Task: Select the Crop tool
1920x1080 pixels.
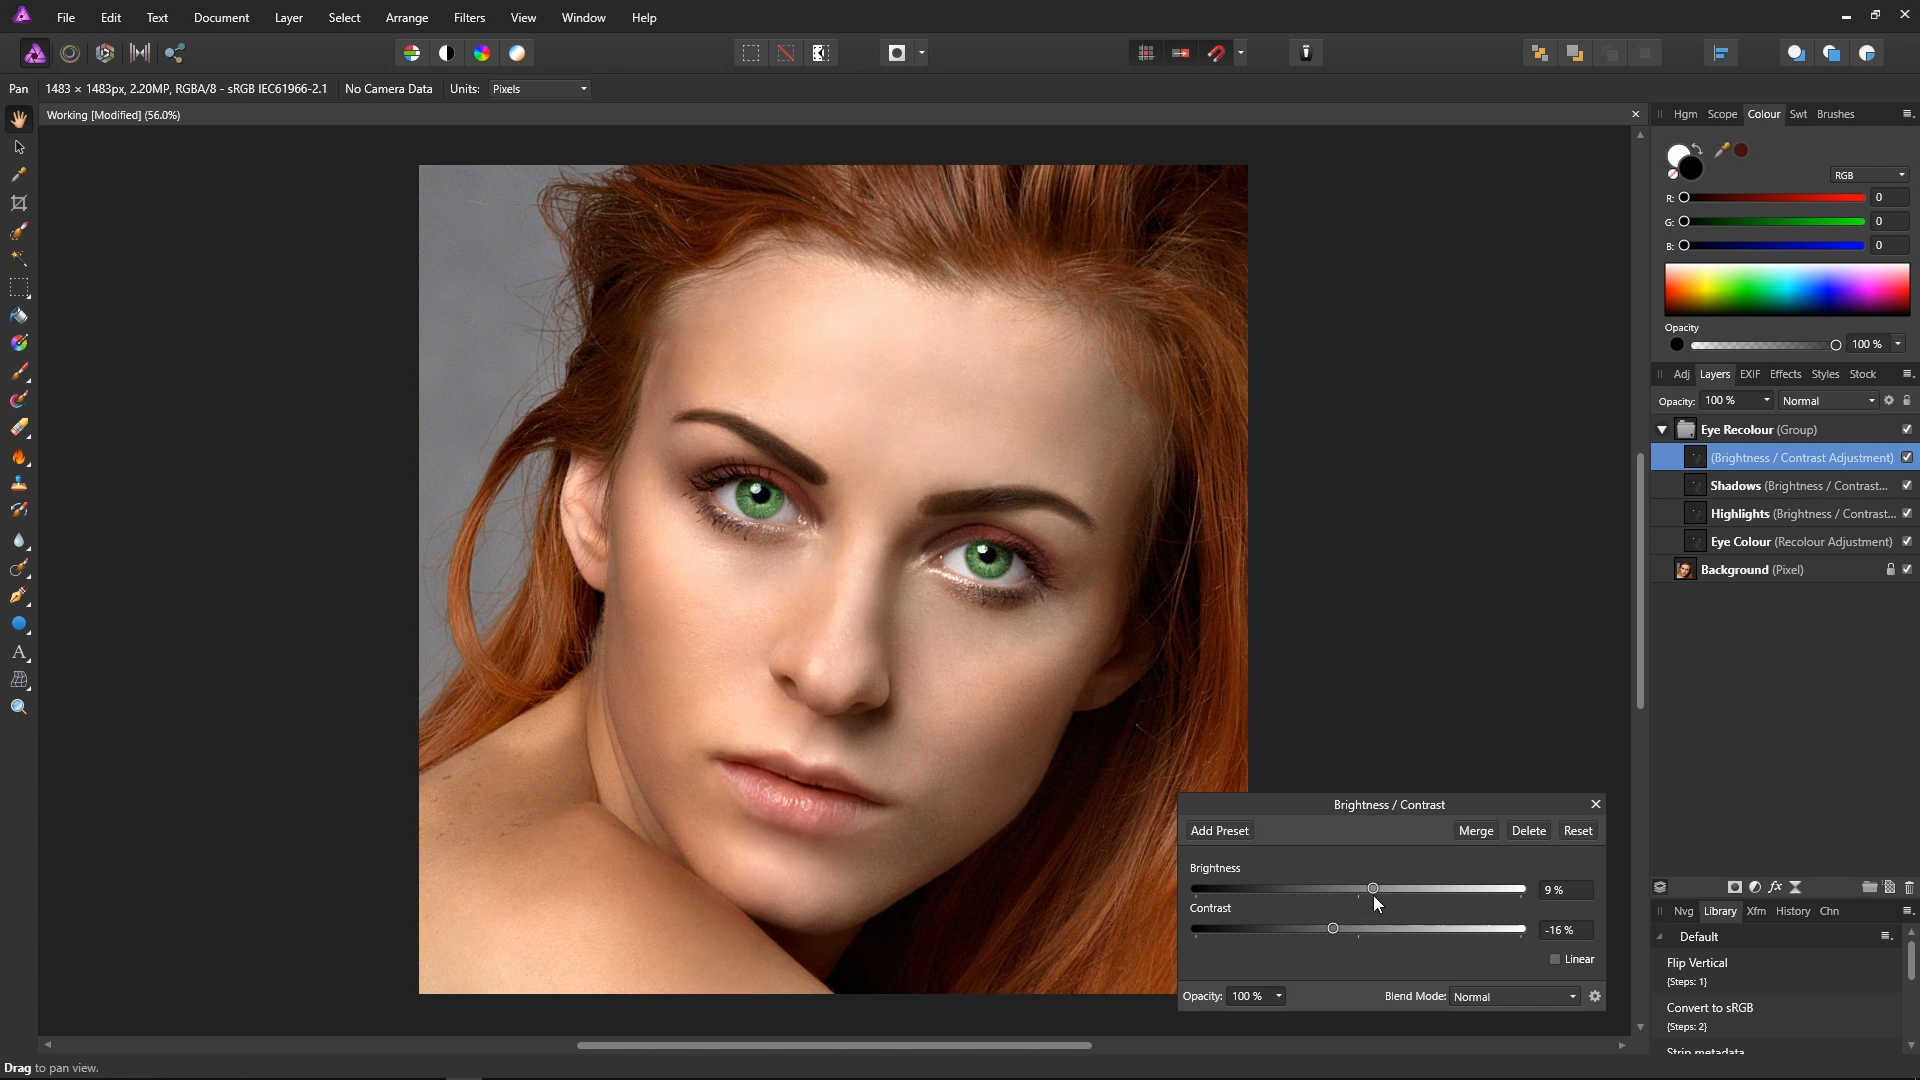Action: [x=19, y=203]
